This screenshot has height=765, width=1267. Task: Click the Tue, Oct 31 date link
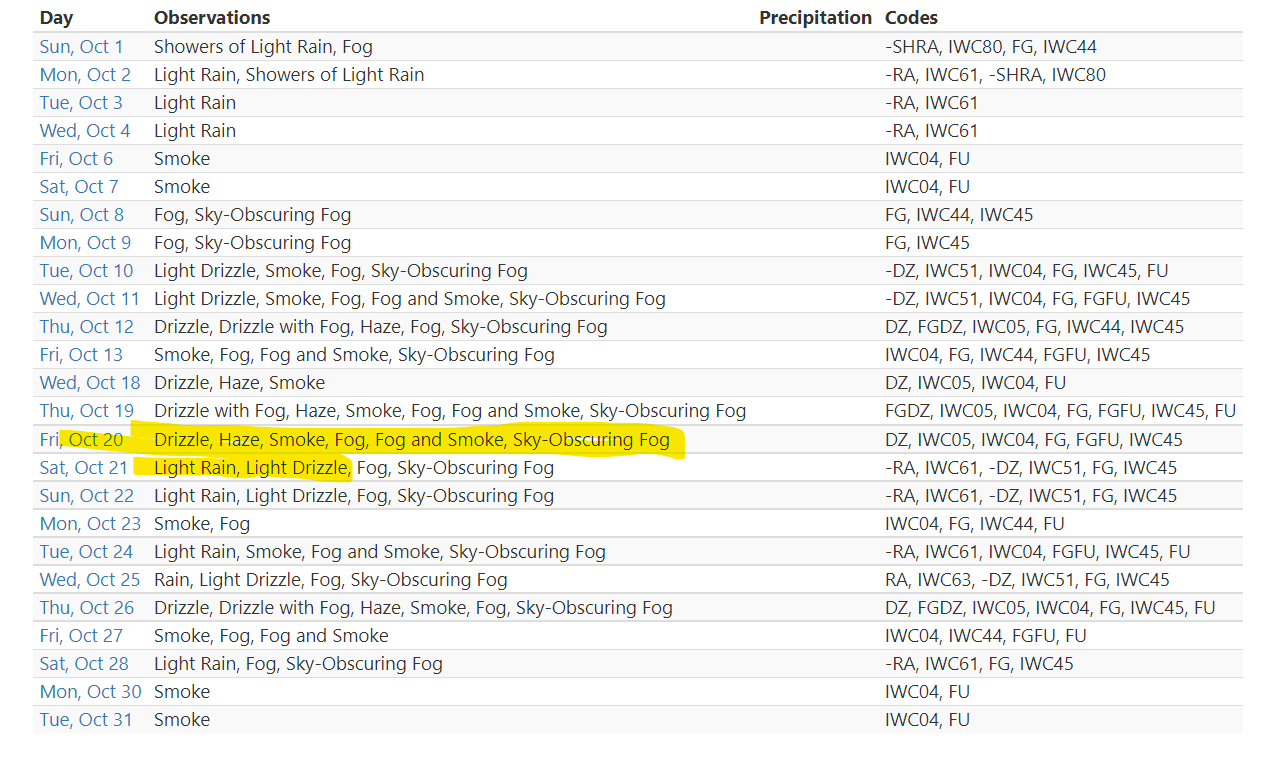86,720
